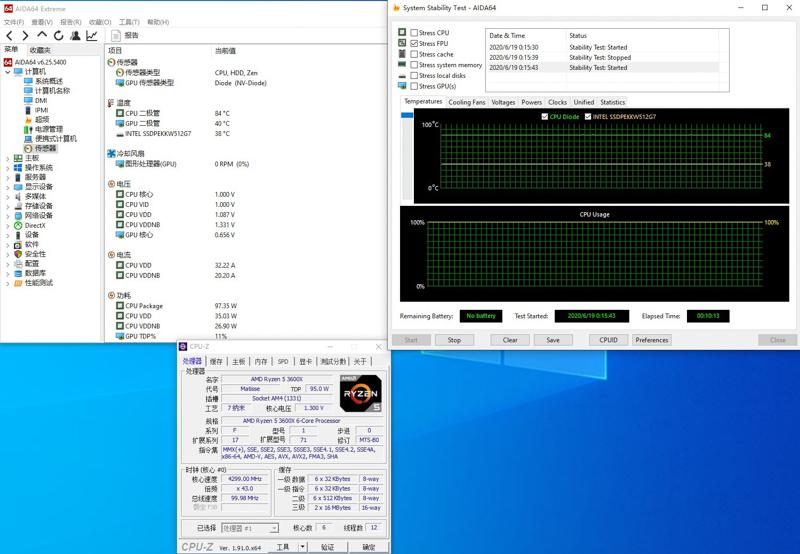Screen dimensions: 800x554
Task: Click the 安全性 shield icon in tree
Action: (x=18, y=254)
